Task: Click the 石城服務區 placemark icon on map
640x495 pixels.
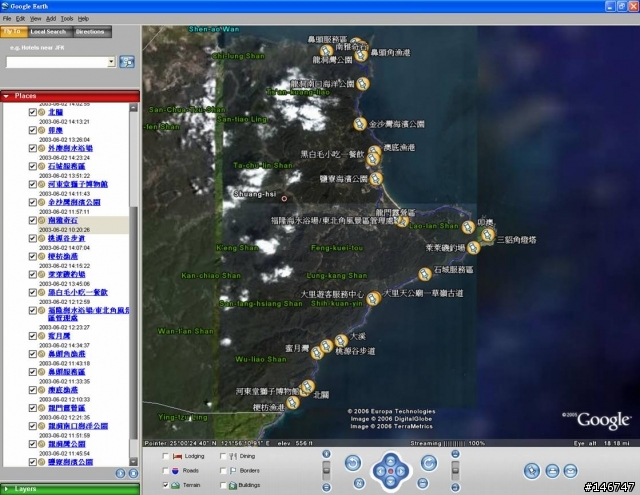Action: 425,274
